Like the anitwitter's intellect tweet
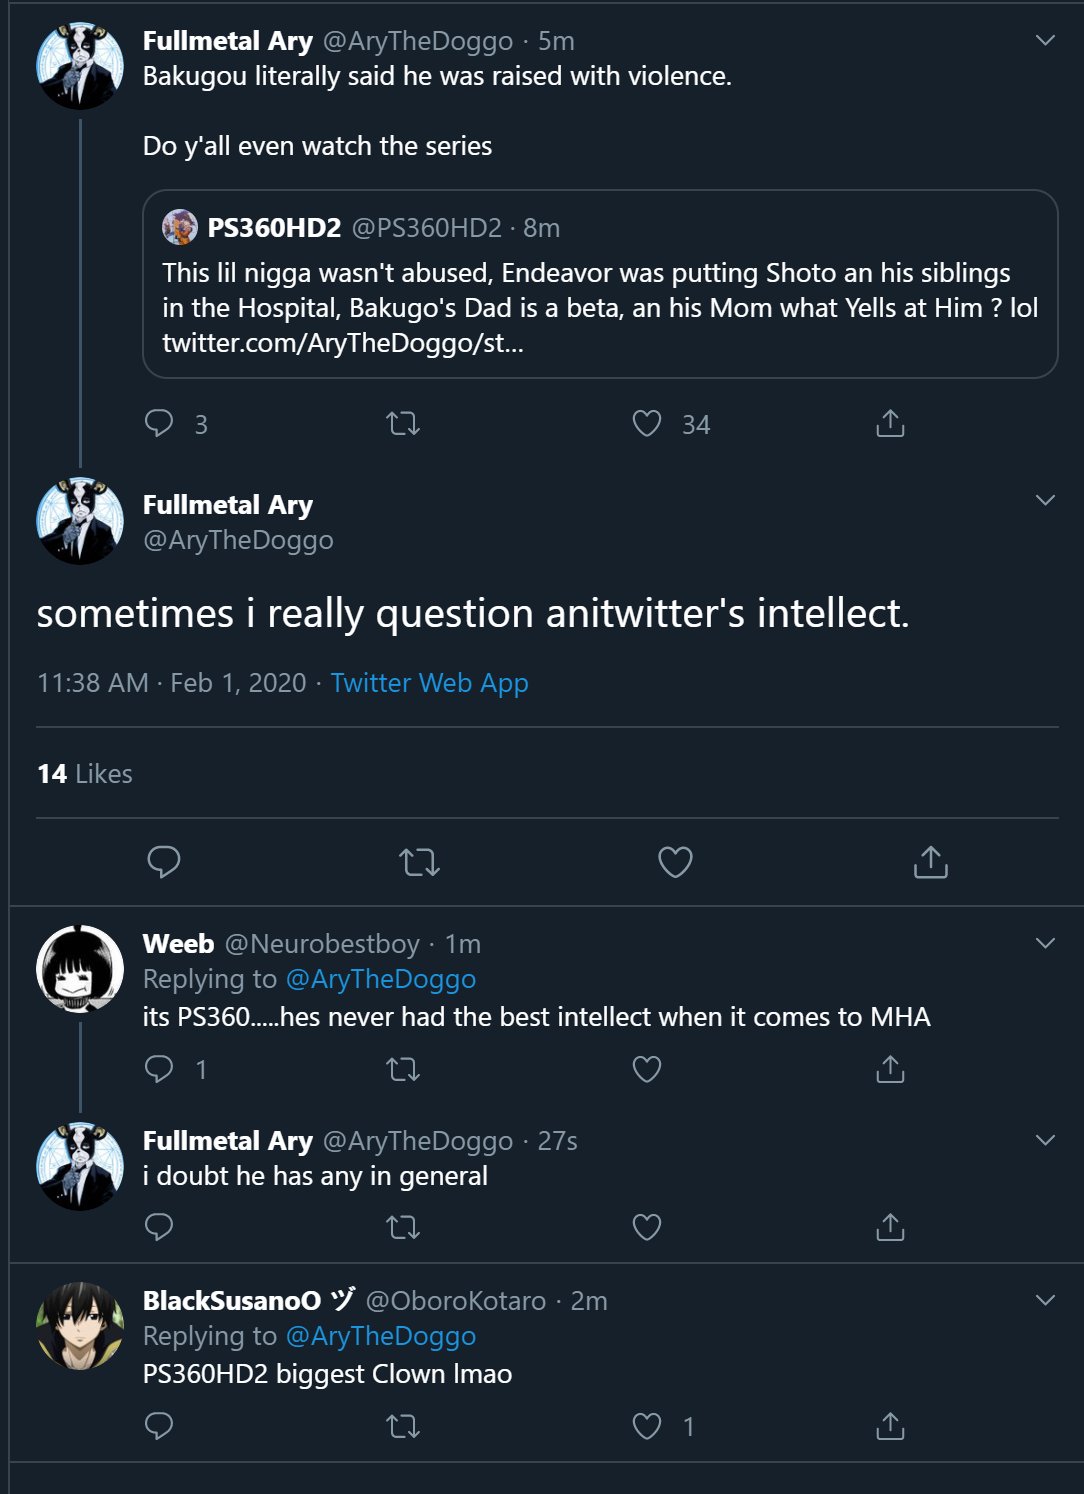This screenshot has width=1084, height=1494. [675, 861]
